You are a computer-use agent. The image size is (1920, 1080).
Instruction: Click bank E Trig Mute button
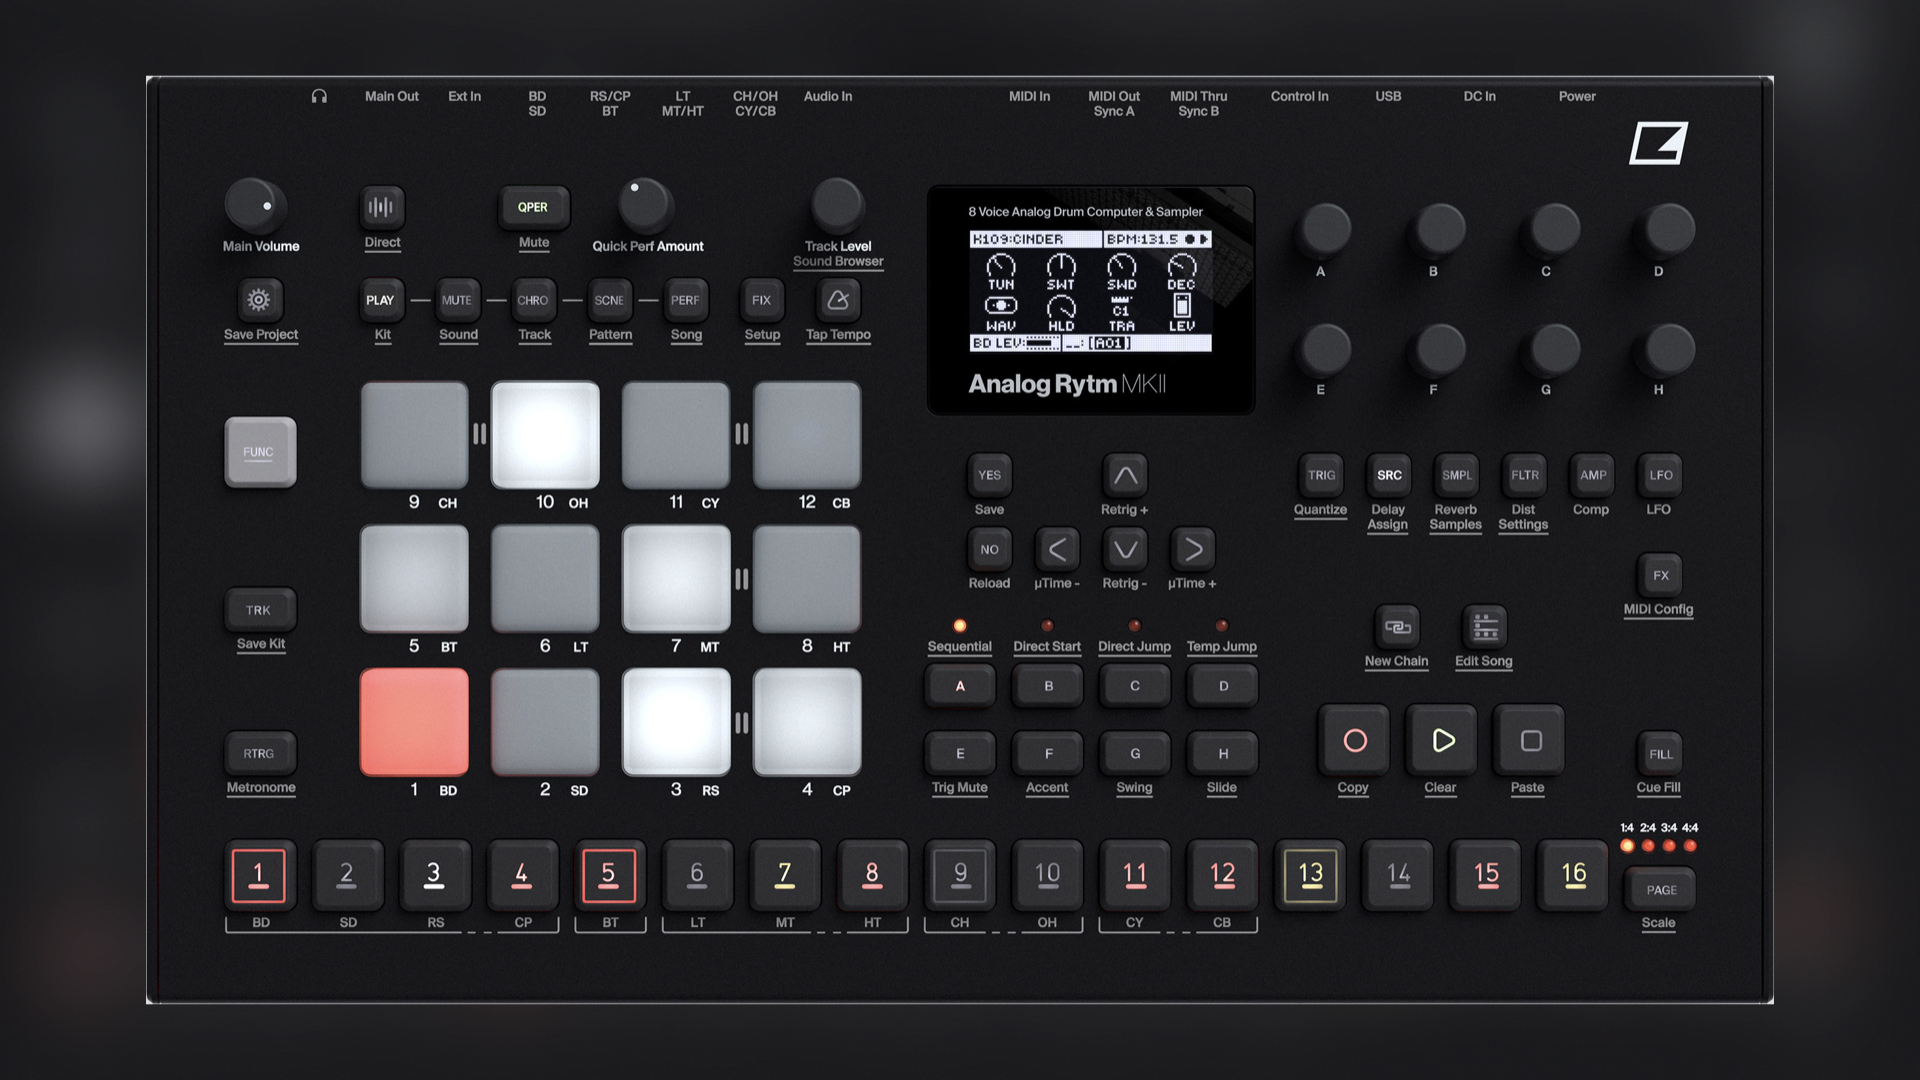click(960, 754)
